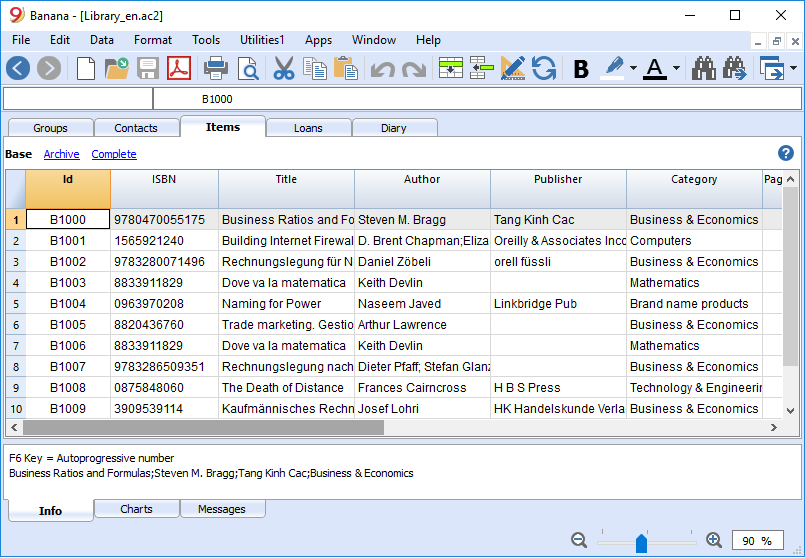The height and width of the screenshot is (558, 805).
Task: Open the Archive view link
Action: point(62,154)
